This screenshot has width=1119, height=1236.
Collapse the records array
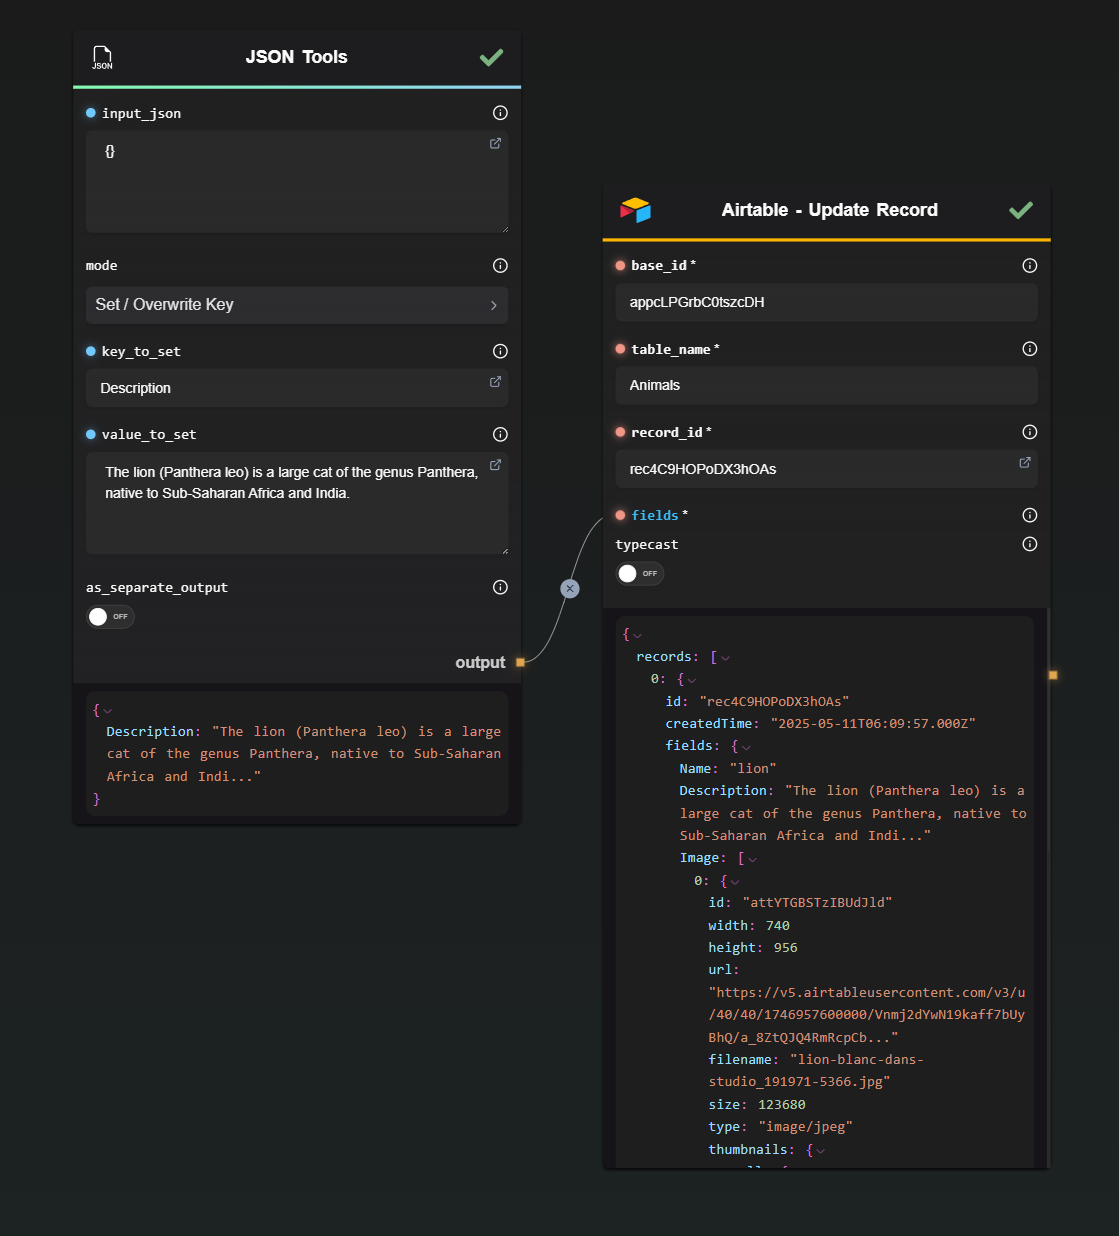click(x=726, y=658)
